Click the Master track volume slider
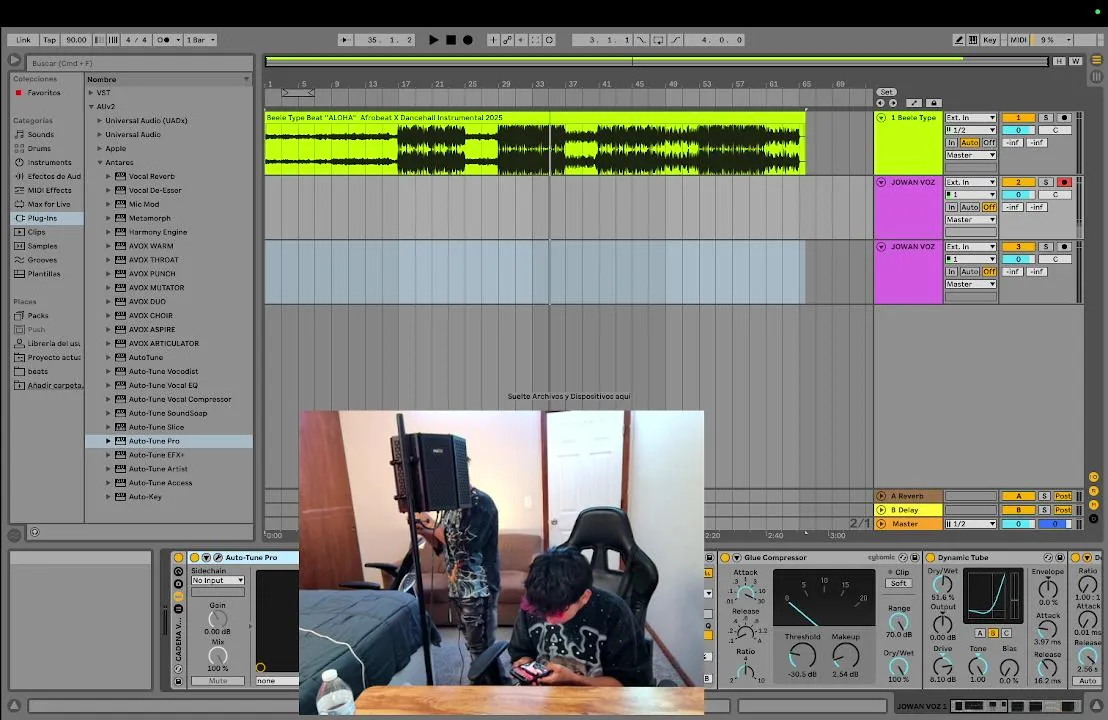Viewport: 1108px width, 720px height. (1018, 524)
